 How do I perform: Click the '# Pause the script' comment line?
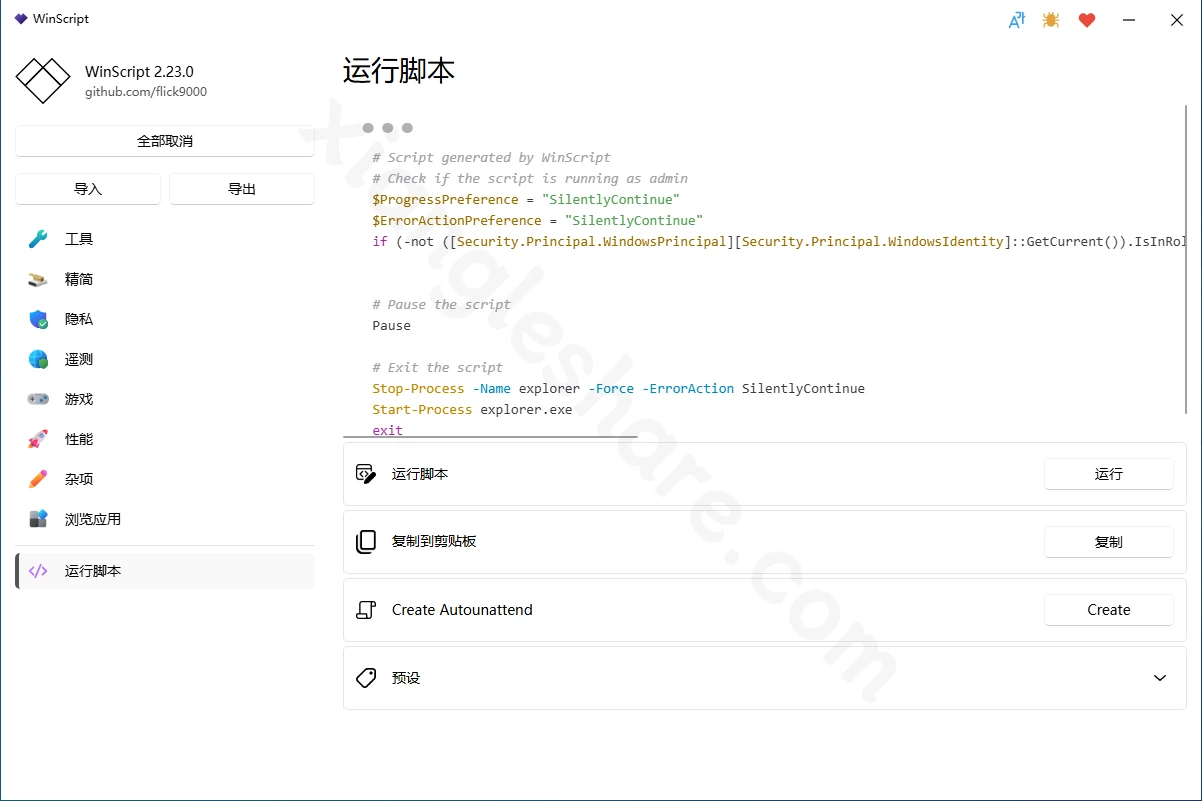[441, 304]
